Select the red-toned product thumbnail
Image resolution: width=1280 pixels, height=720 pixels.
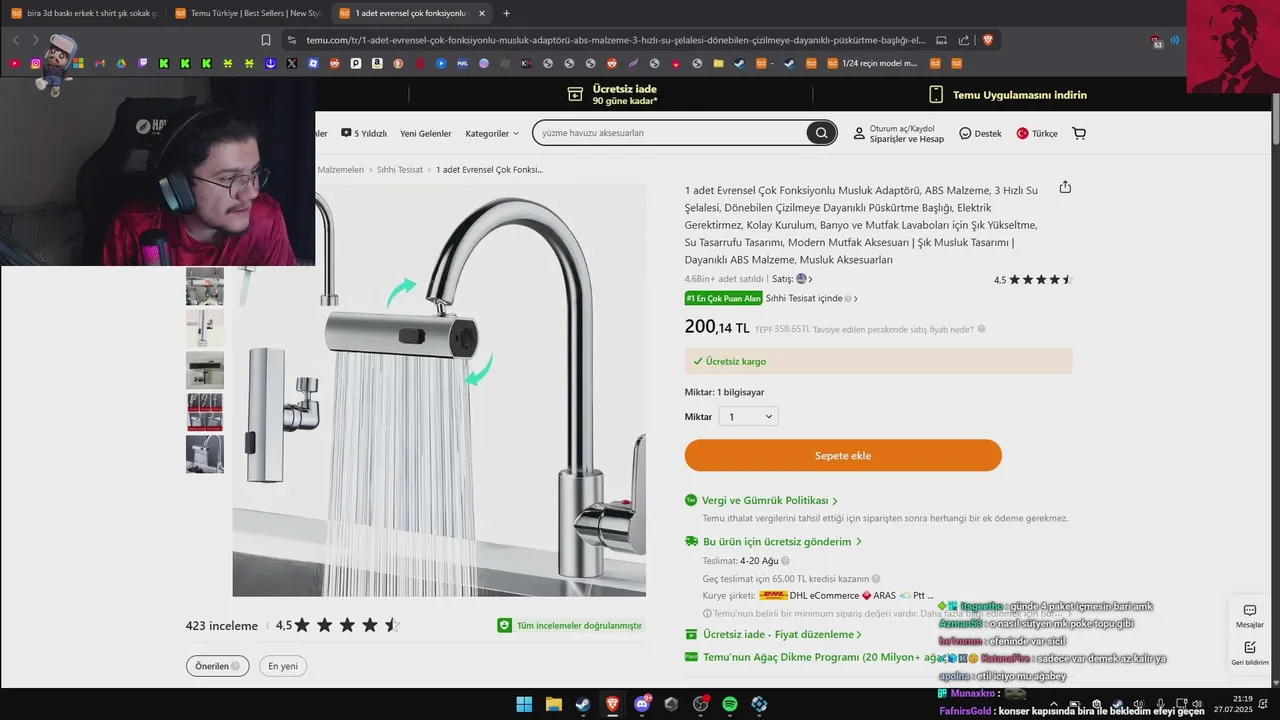point(205,412)
